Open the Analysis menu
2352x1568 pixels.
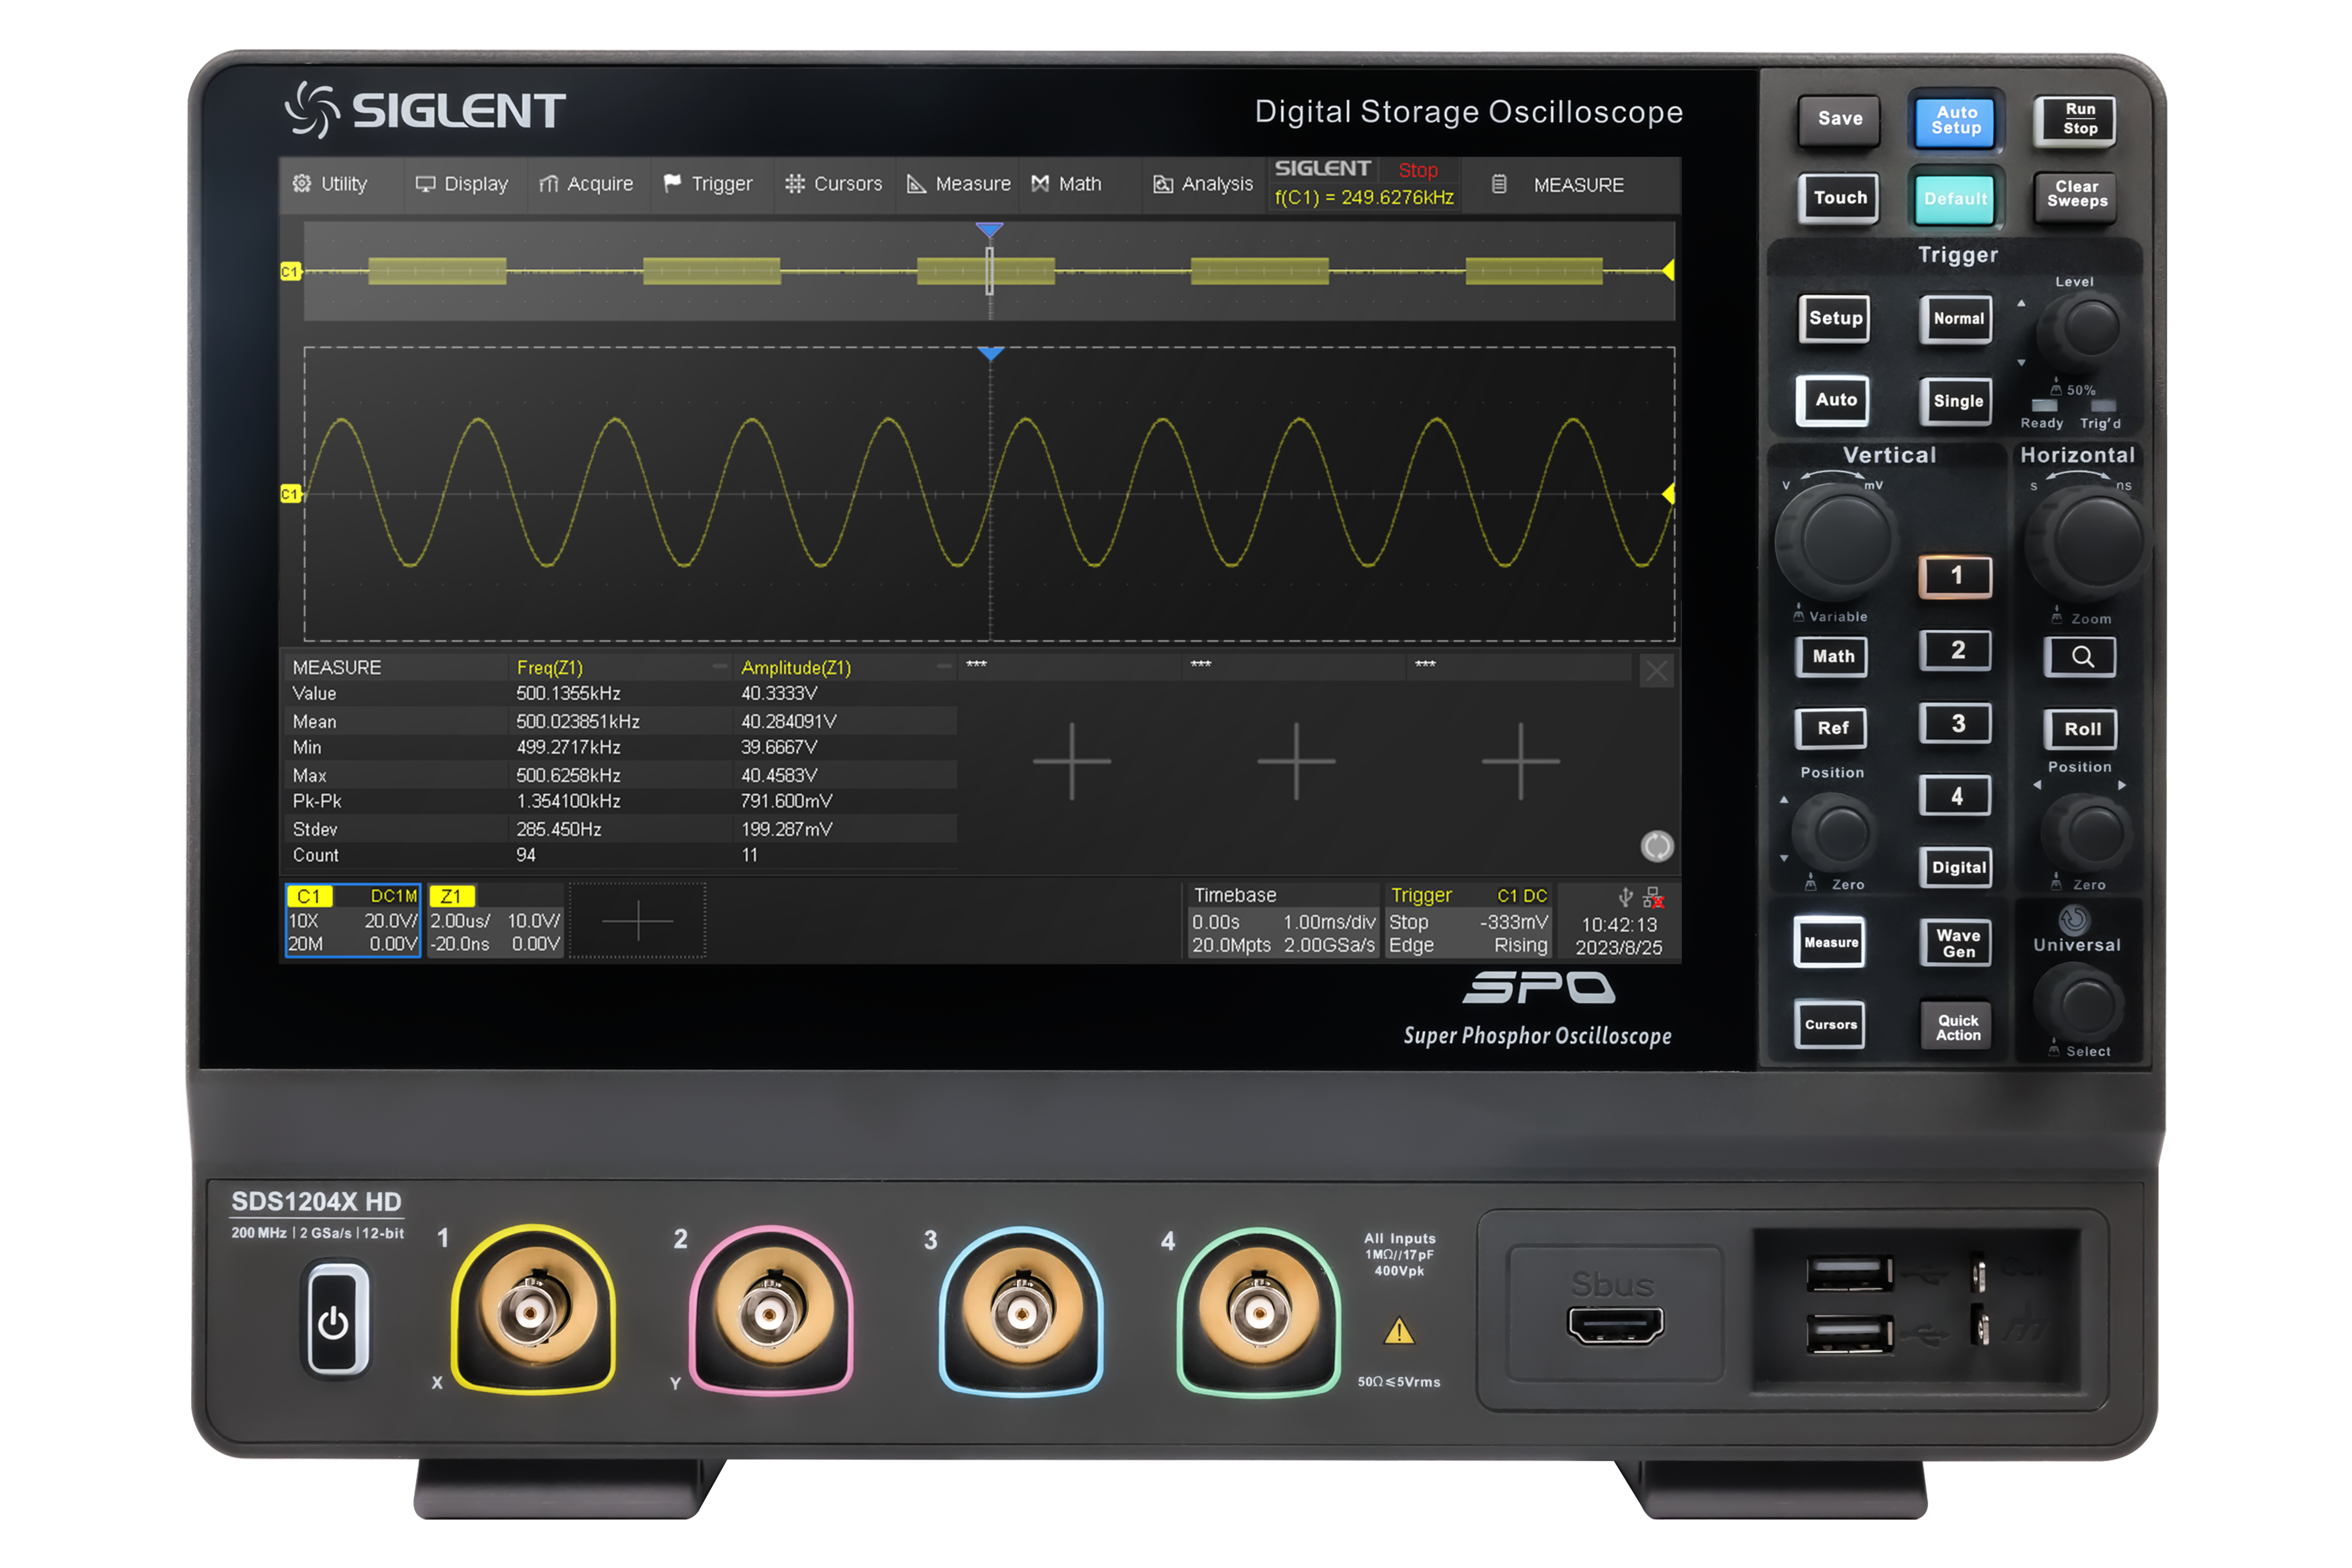(1203, 184)
